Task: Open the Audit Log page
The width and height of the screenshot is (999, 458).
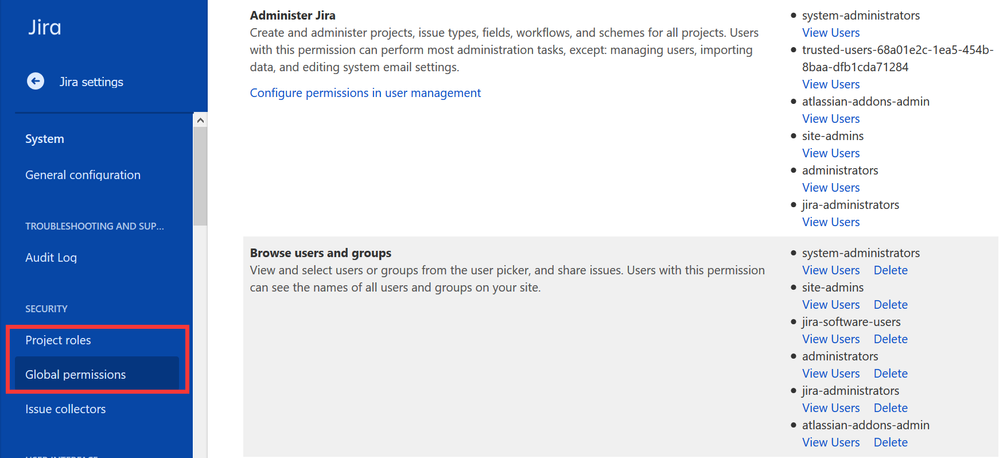Action: 51,257
